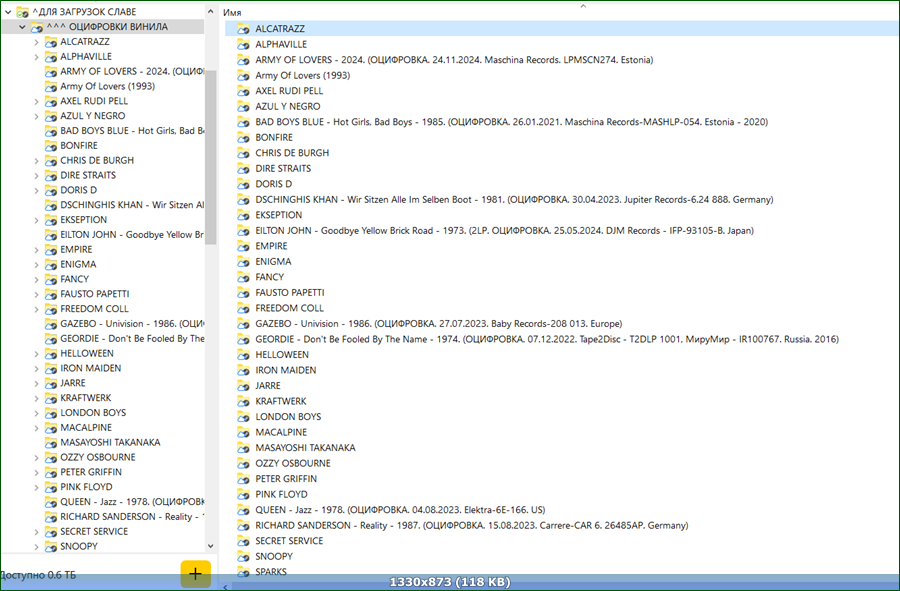Expand PINK FLOYD tree node
Viewport: 900px width, 591px height.
point(37,487)
